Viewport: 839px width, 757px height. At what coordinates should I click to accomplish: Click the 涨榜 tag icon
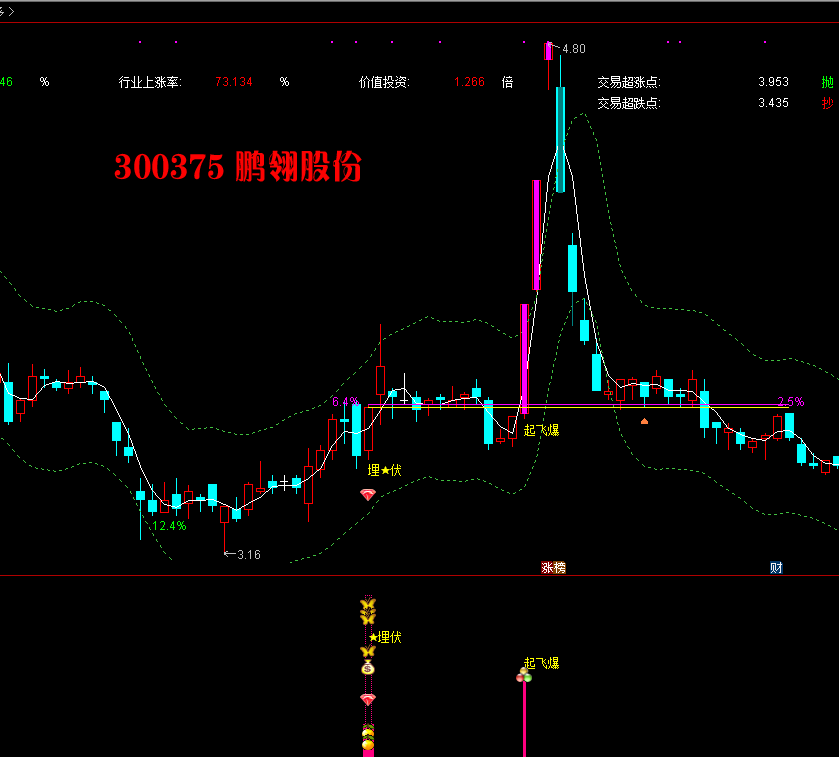[553, 567]
